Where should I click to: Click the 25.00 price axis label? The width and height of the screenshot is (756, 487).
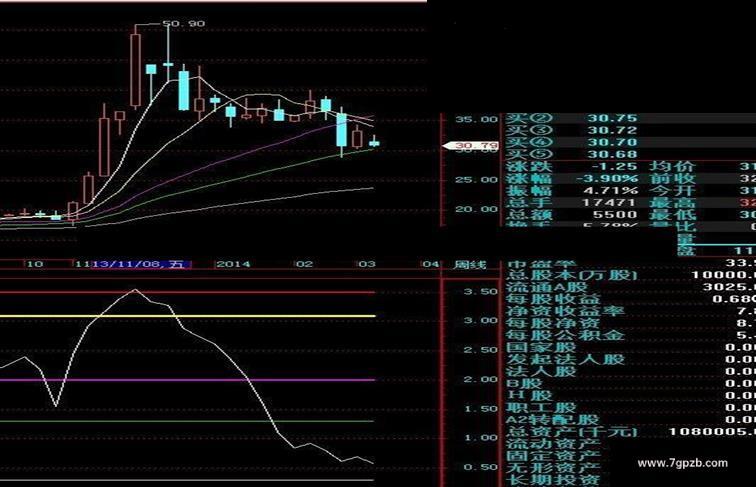[476, 180]
